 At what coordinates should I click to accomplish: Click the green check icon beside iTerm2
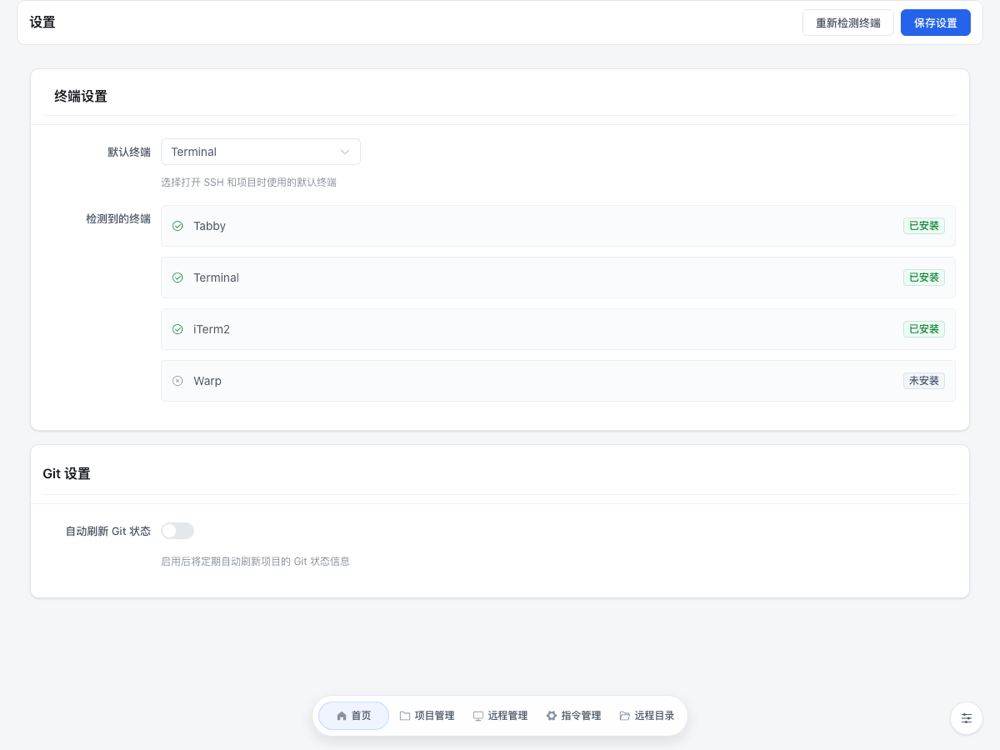[178, 329]
